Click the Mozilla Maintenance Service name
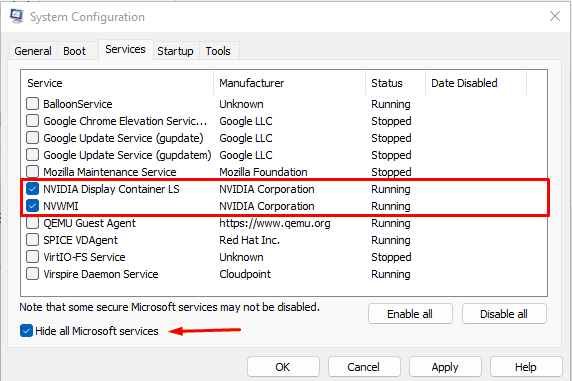 point(110,172)
